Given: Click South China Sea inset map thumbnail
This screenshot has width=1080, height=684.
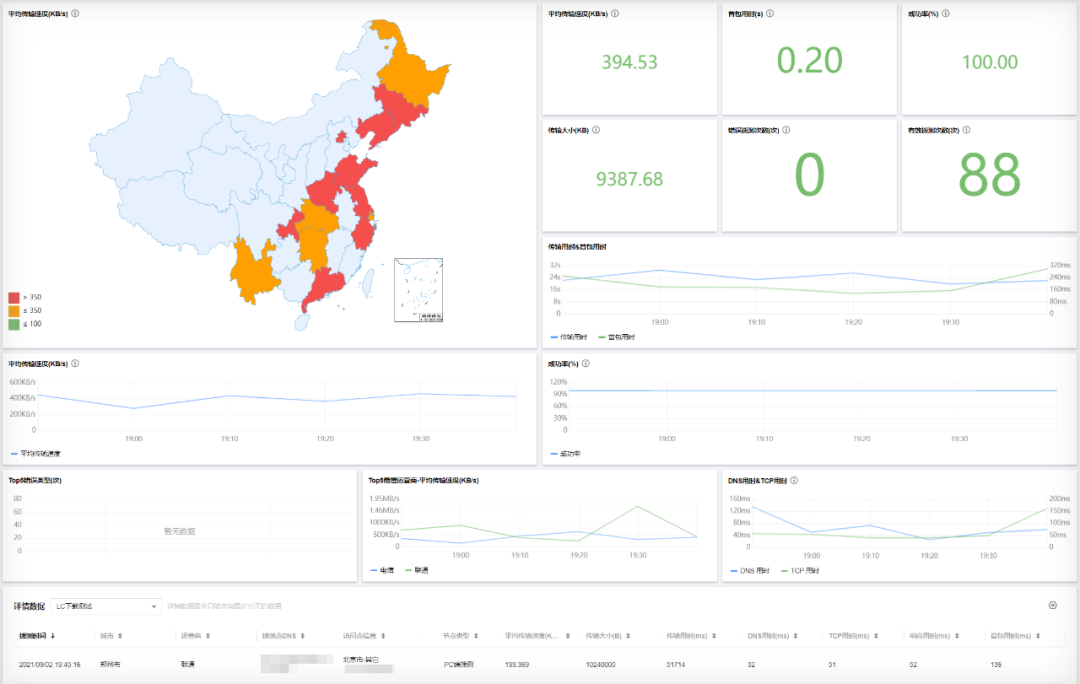Looking at the screenshot, I should tap(418, 289).
